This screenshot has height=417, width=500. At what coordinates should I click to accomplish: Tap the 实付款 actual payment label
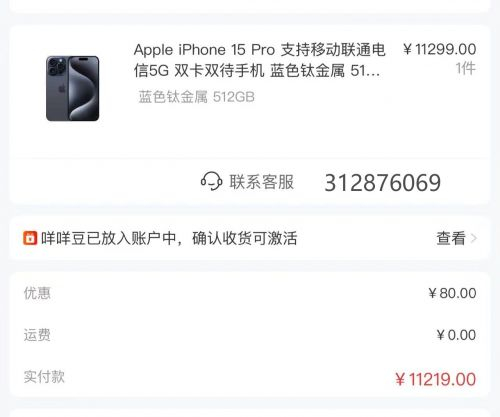44,377
